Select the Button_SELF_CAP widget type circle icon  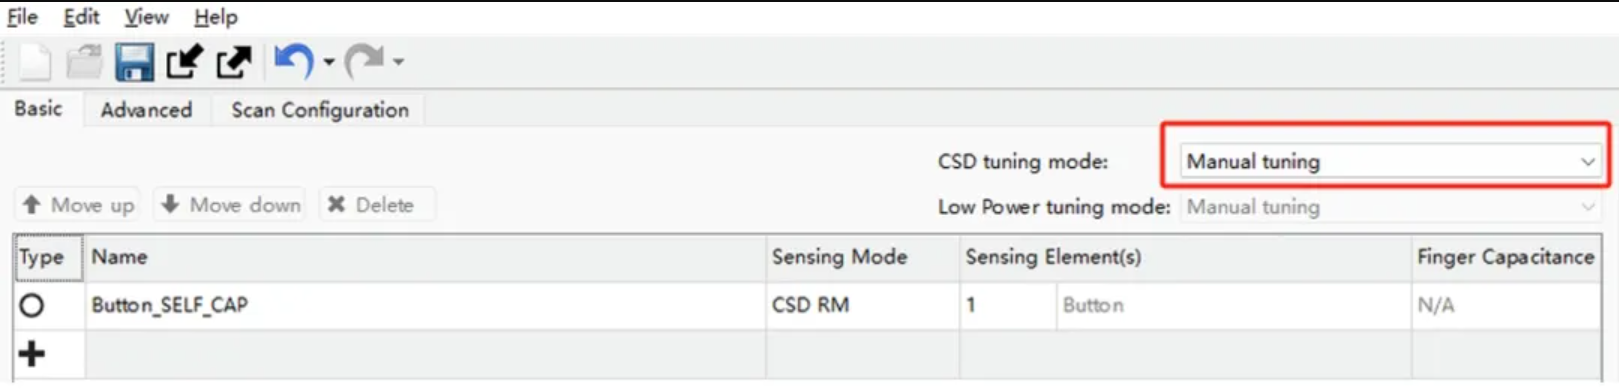32,305
